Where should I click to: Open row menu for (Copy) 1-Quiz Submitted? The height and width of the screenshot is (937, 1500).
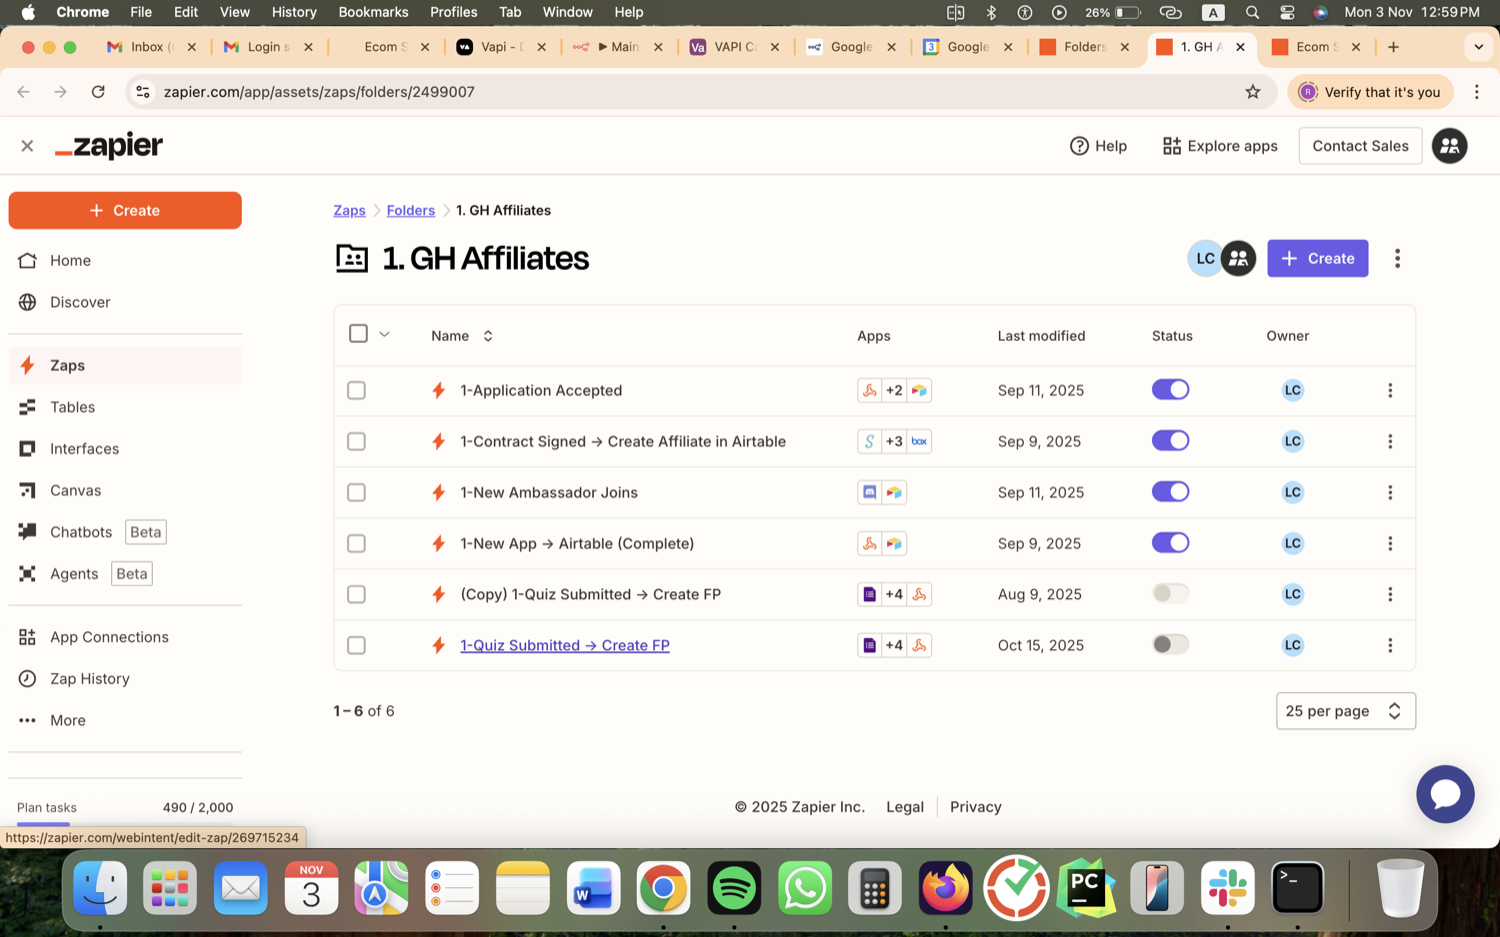1390,594
